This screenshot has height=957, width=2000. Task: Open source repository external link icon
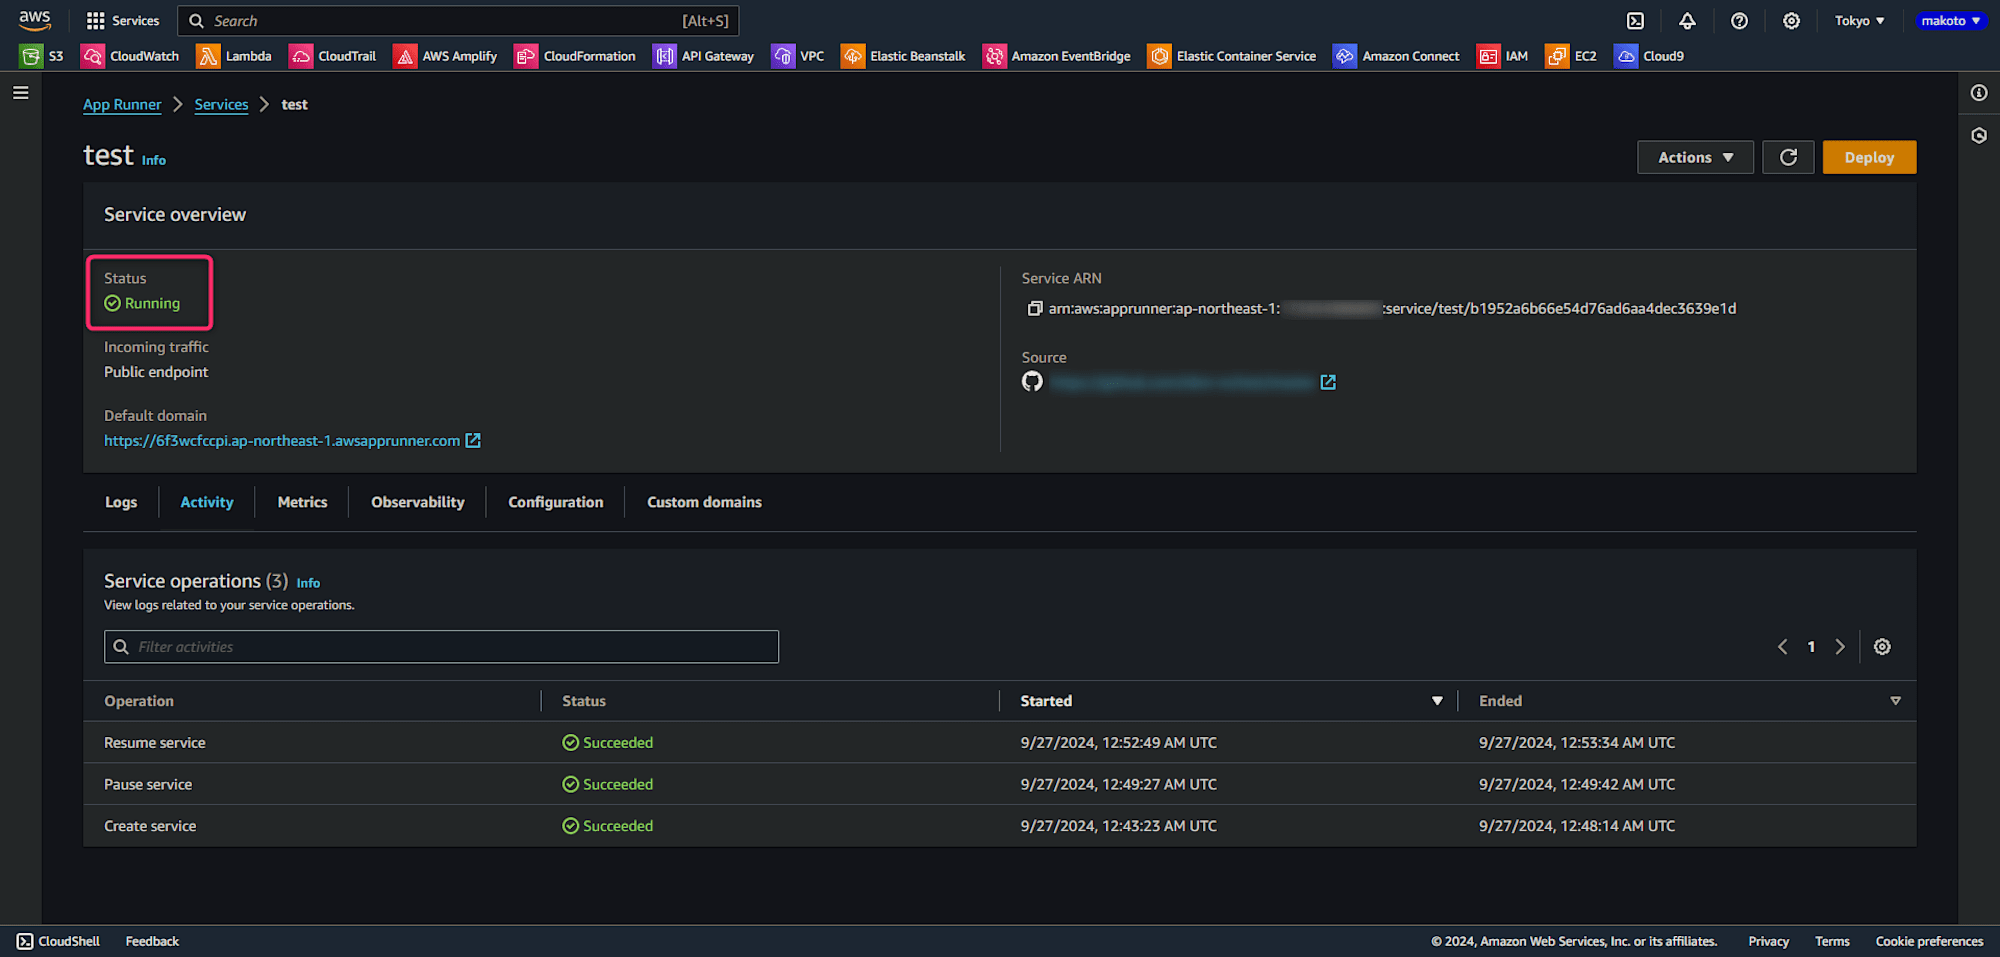click(x=1328, y=382)
